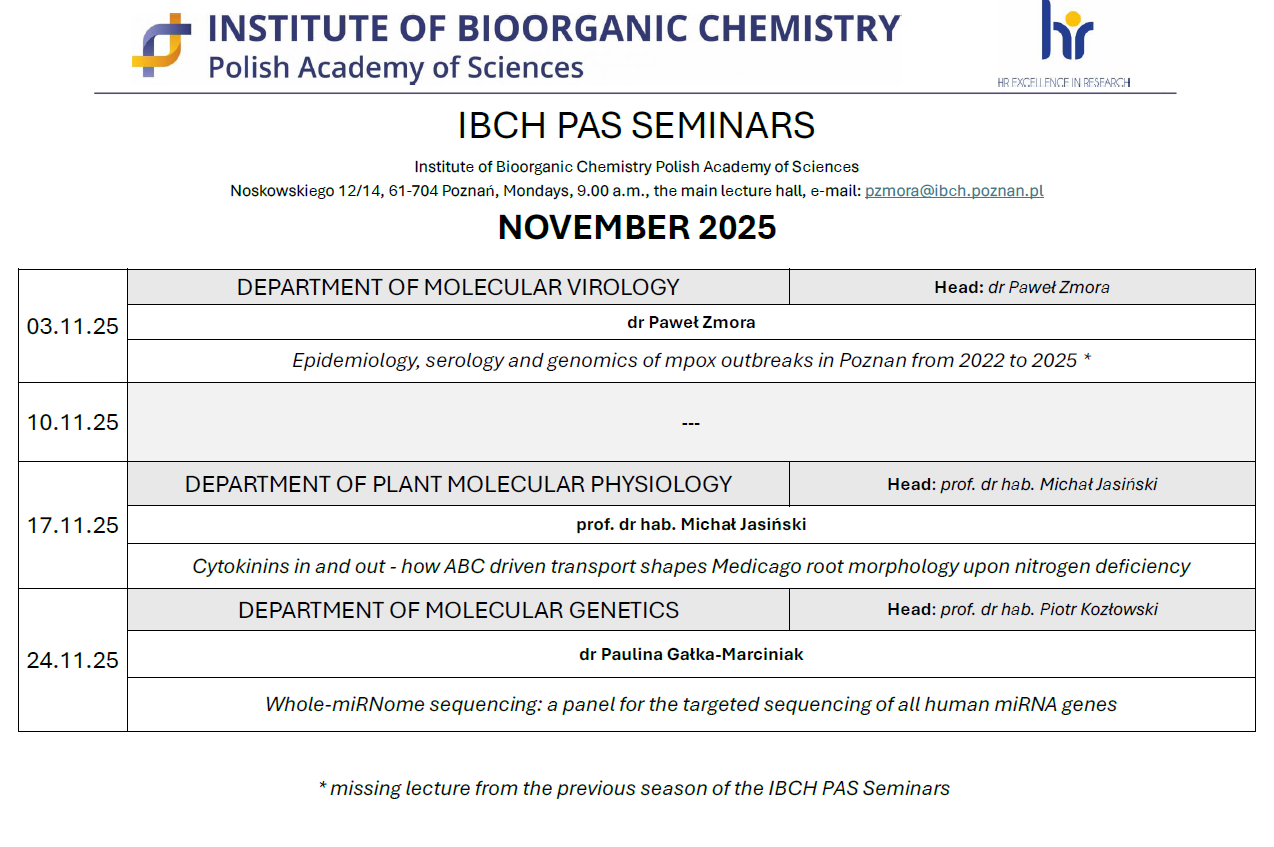Click the Whole-miRNome sequencing lecture title
Viewport: 1274px width, 847px height.
[691, 704]
